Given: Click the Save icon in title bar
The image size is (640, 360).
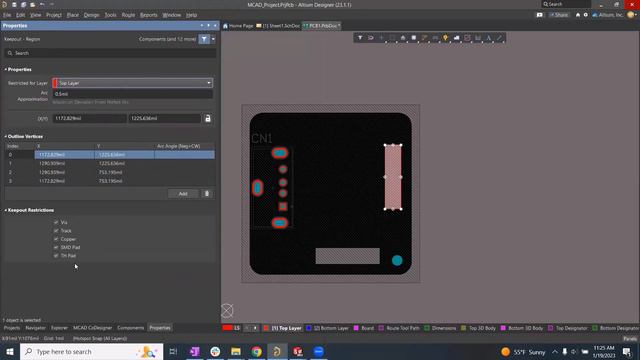Looking at the screenshot, I should (x=14, y=4).
